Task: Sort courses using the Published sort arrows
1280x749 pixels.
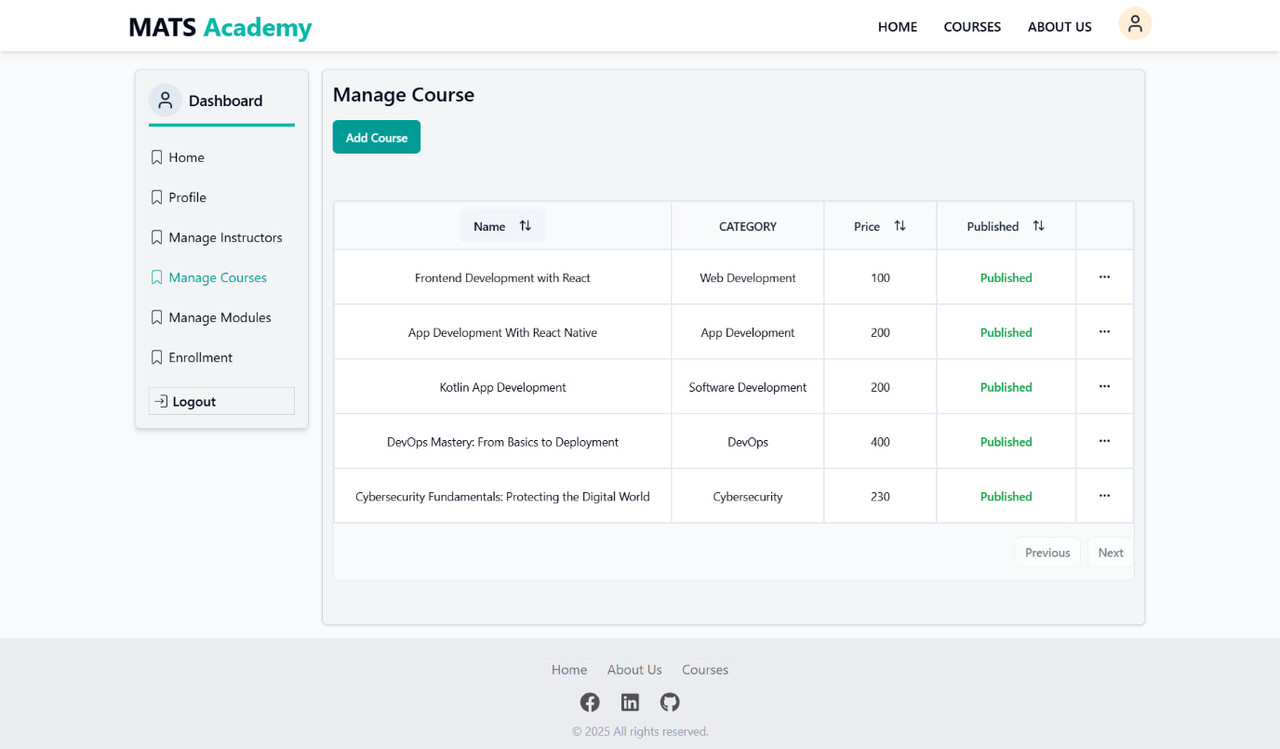Action: [x=1038, y=226]
